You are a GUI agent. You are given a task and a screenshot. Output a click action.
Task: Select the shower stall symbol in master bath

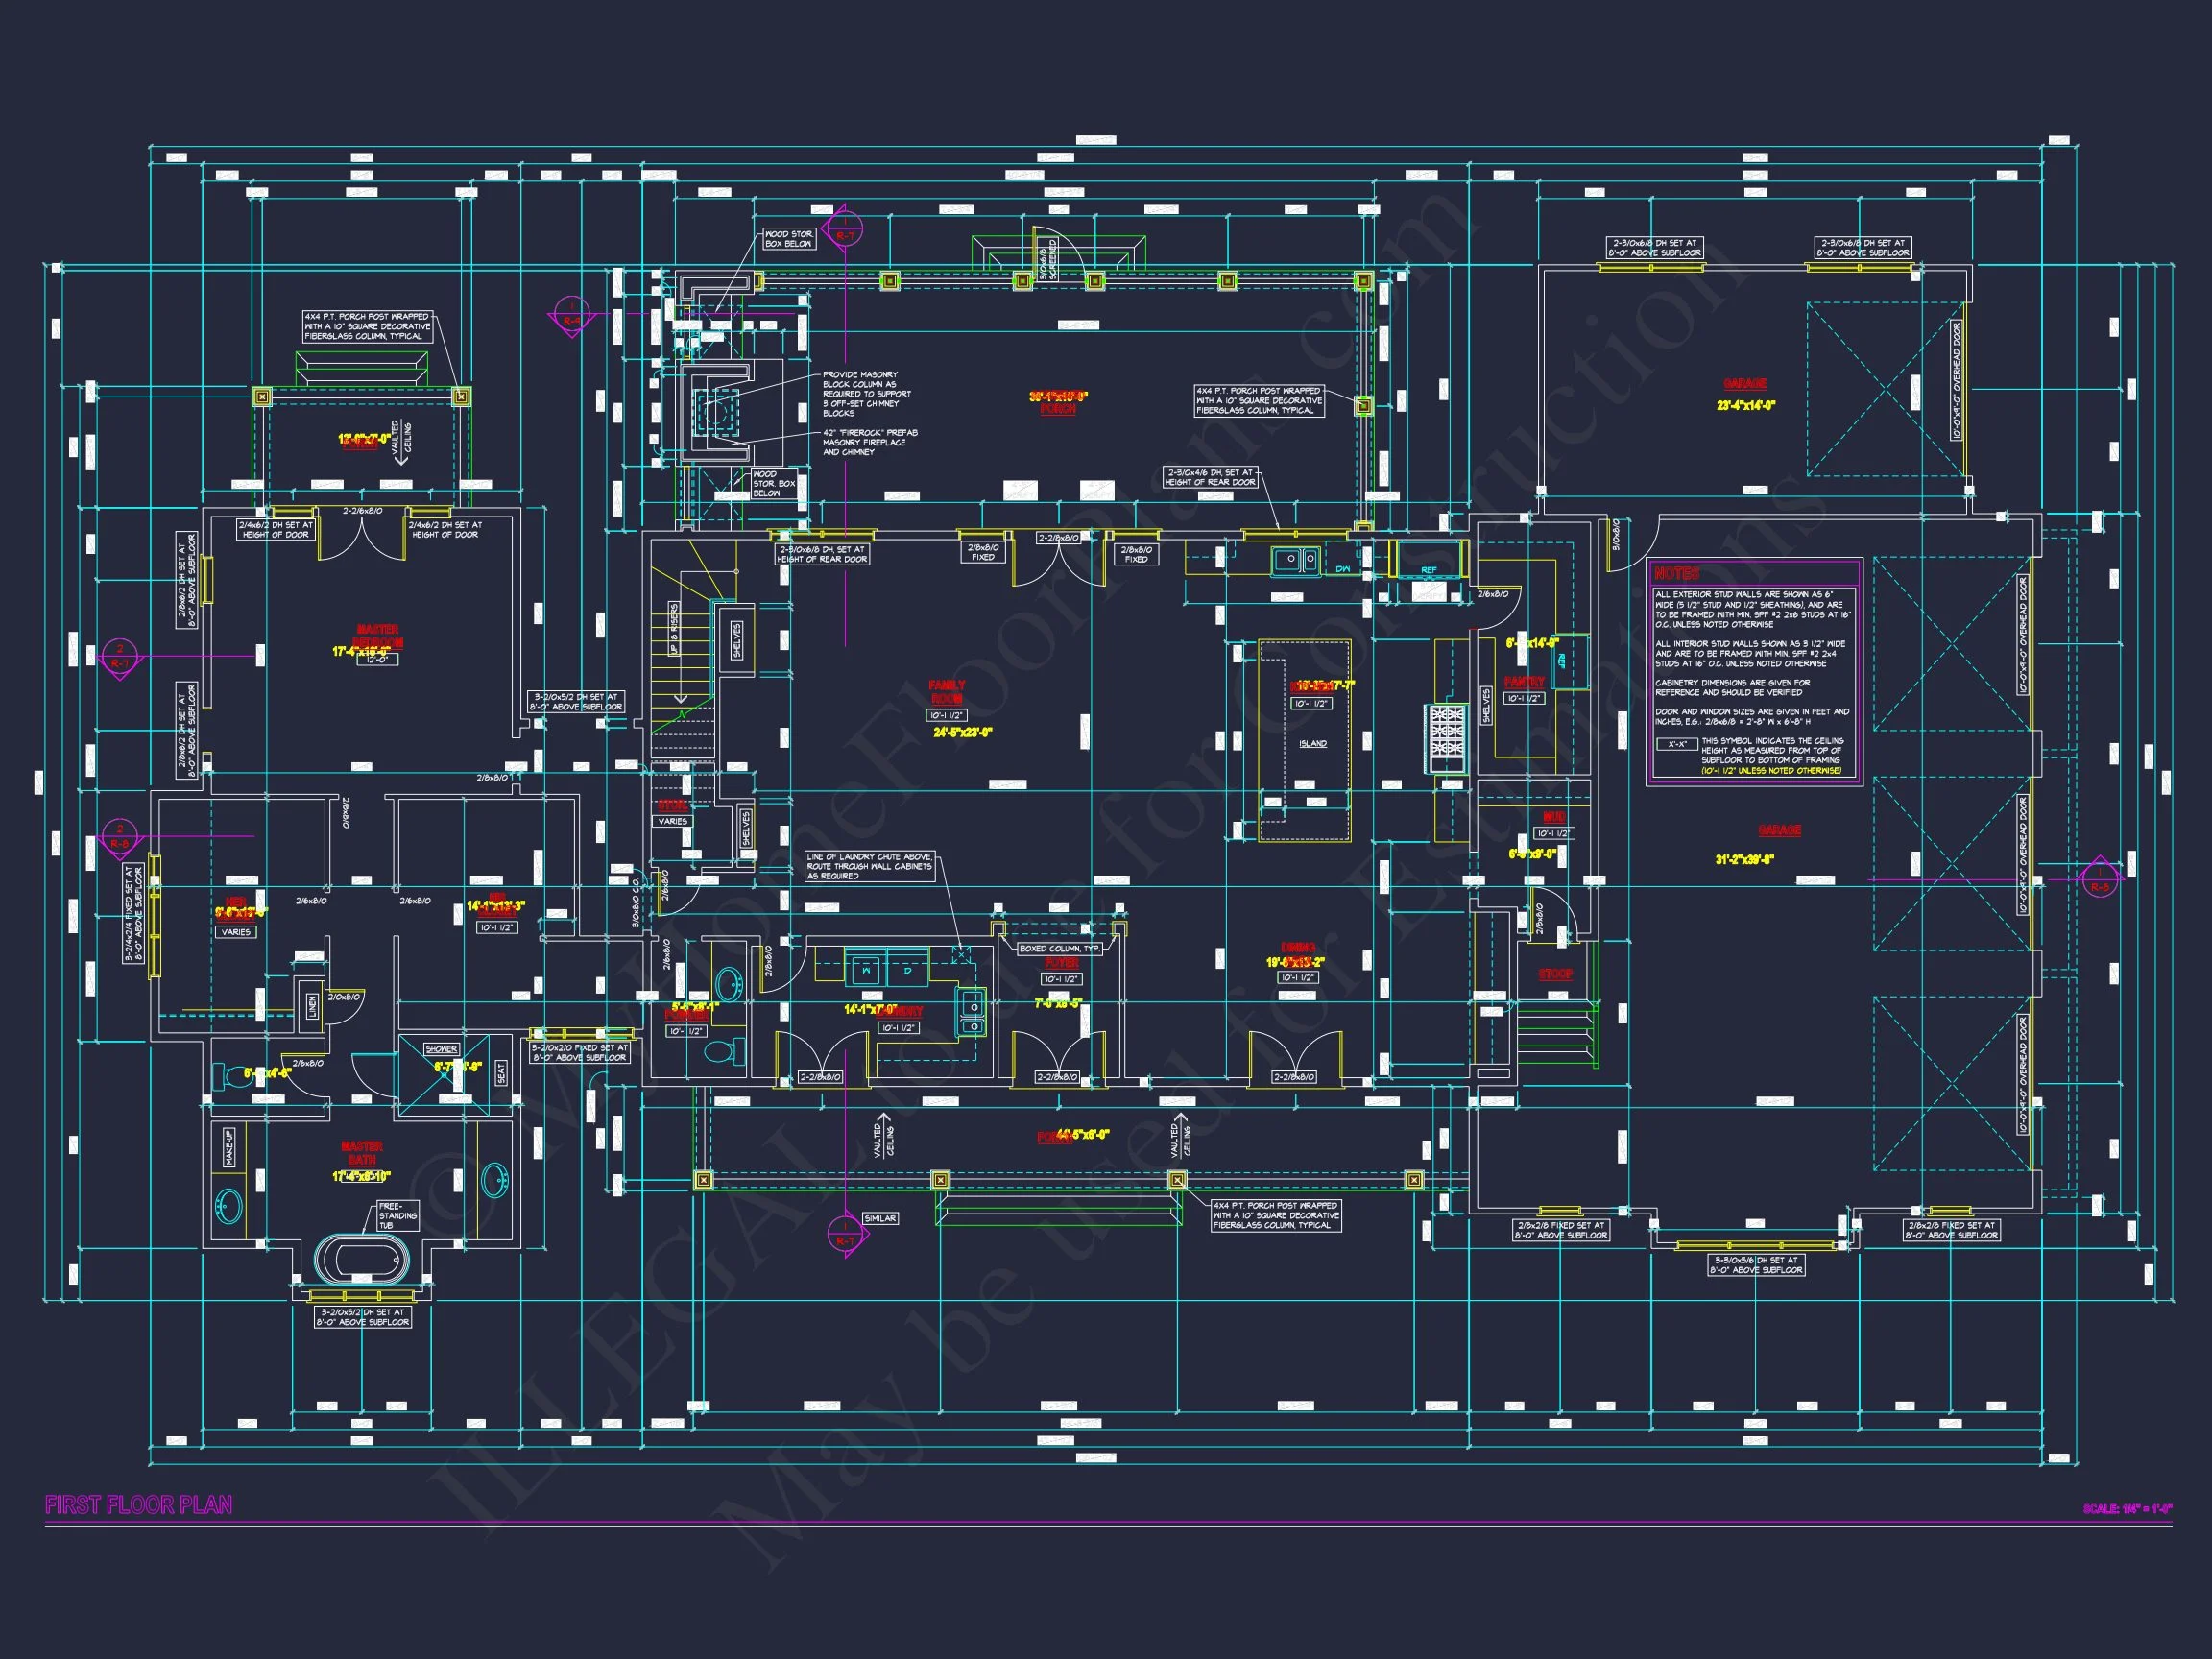click(x=444, y=1075)
